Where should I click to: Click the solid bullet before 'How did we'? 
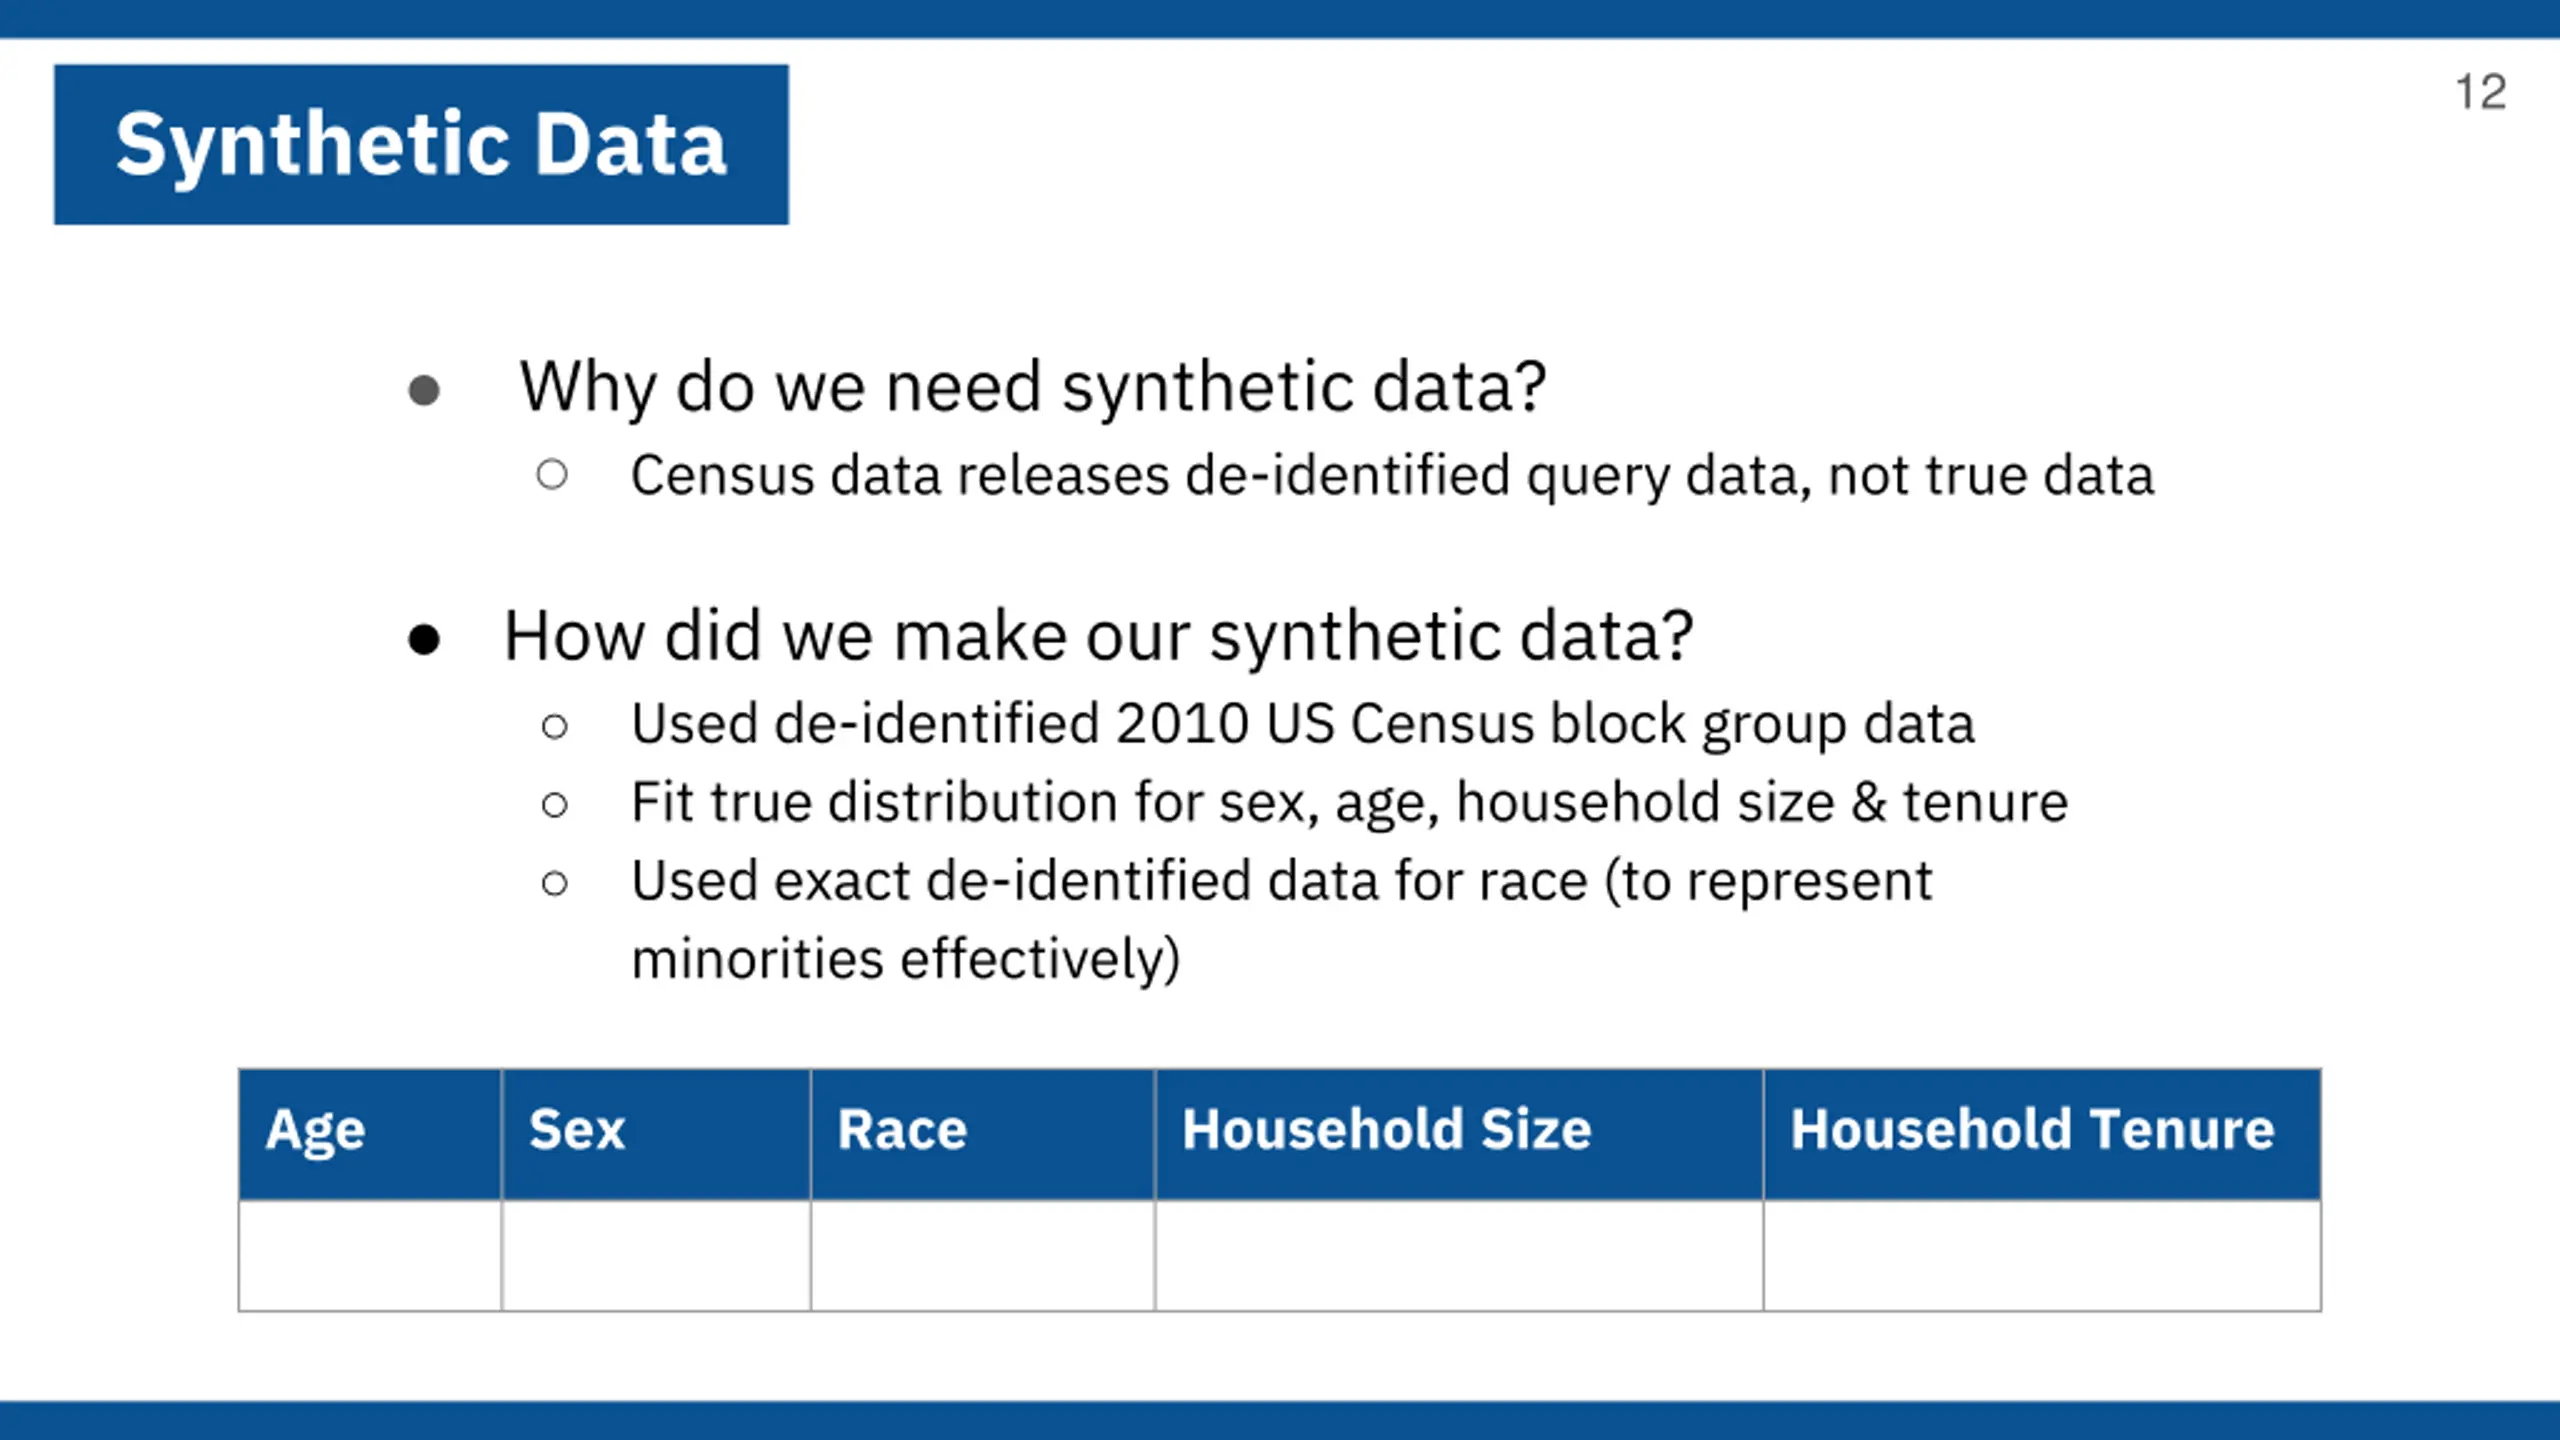click(x=424, y=640)
